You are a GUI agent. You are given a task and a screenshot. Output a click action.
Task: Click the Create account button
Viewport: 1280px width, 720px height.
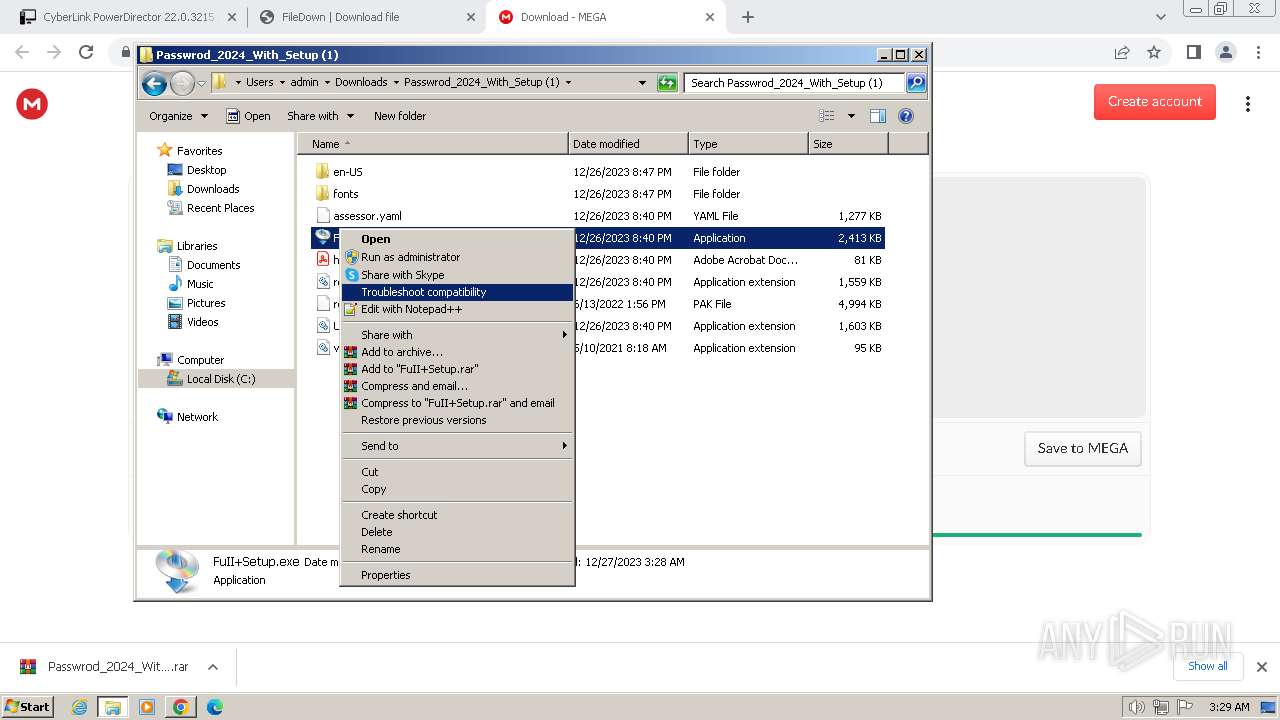(1154, 102)
